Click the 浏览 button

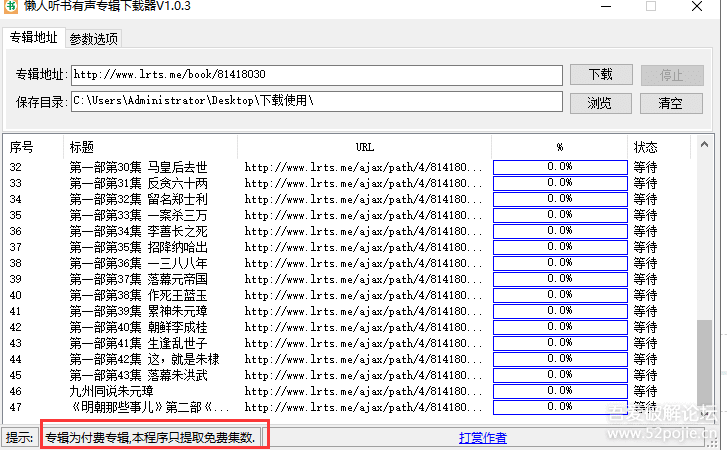600,102
